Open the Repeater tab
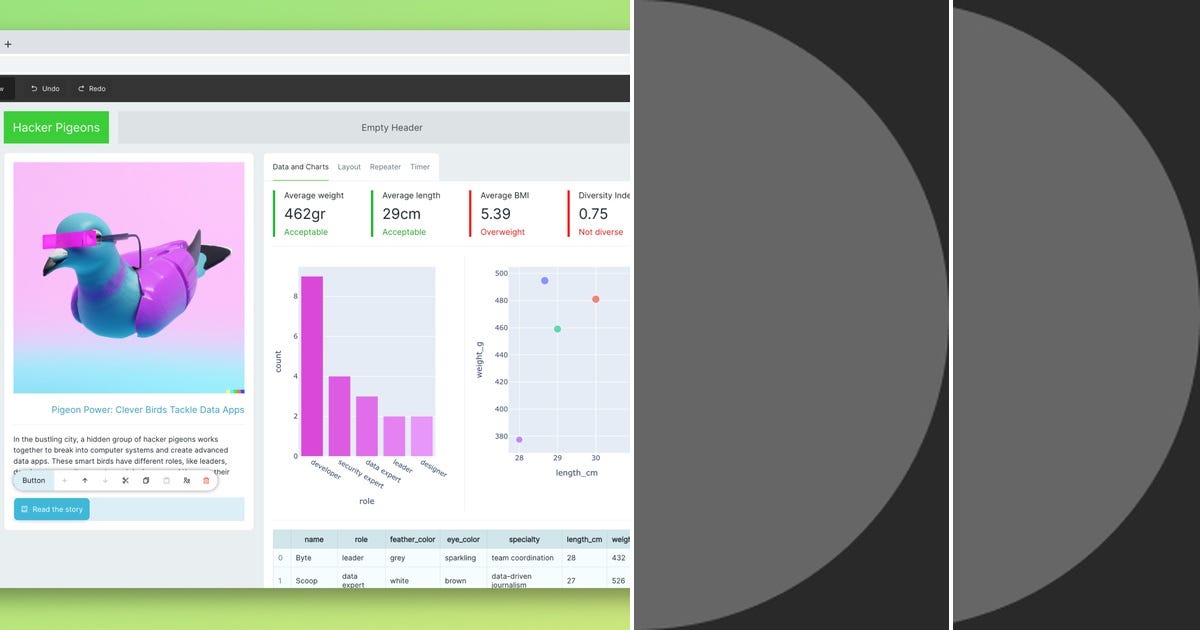The width and height of the screenshot is (1200, 630). pos(385,167)
